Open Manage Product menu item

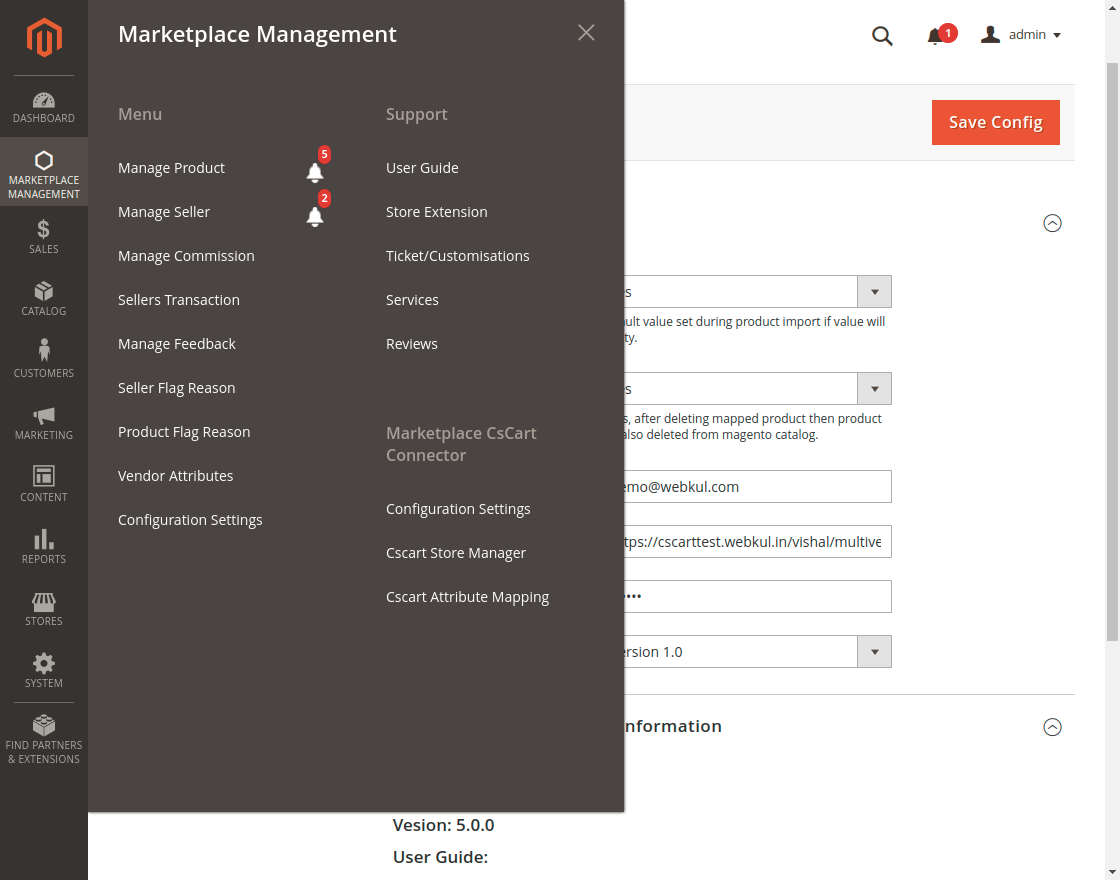(171, 168)
